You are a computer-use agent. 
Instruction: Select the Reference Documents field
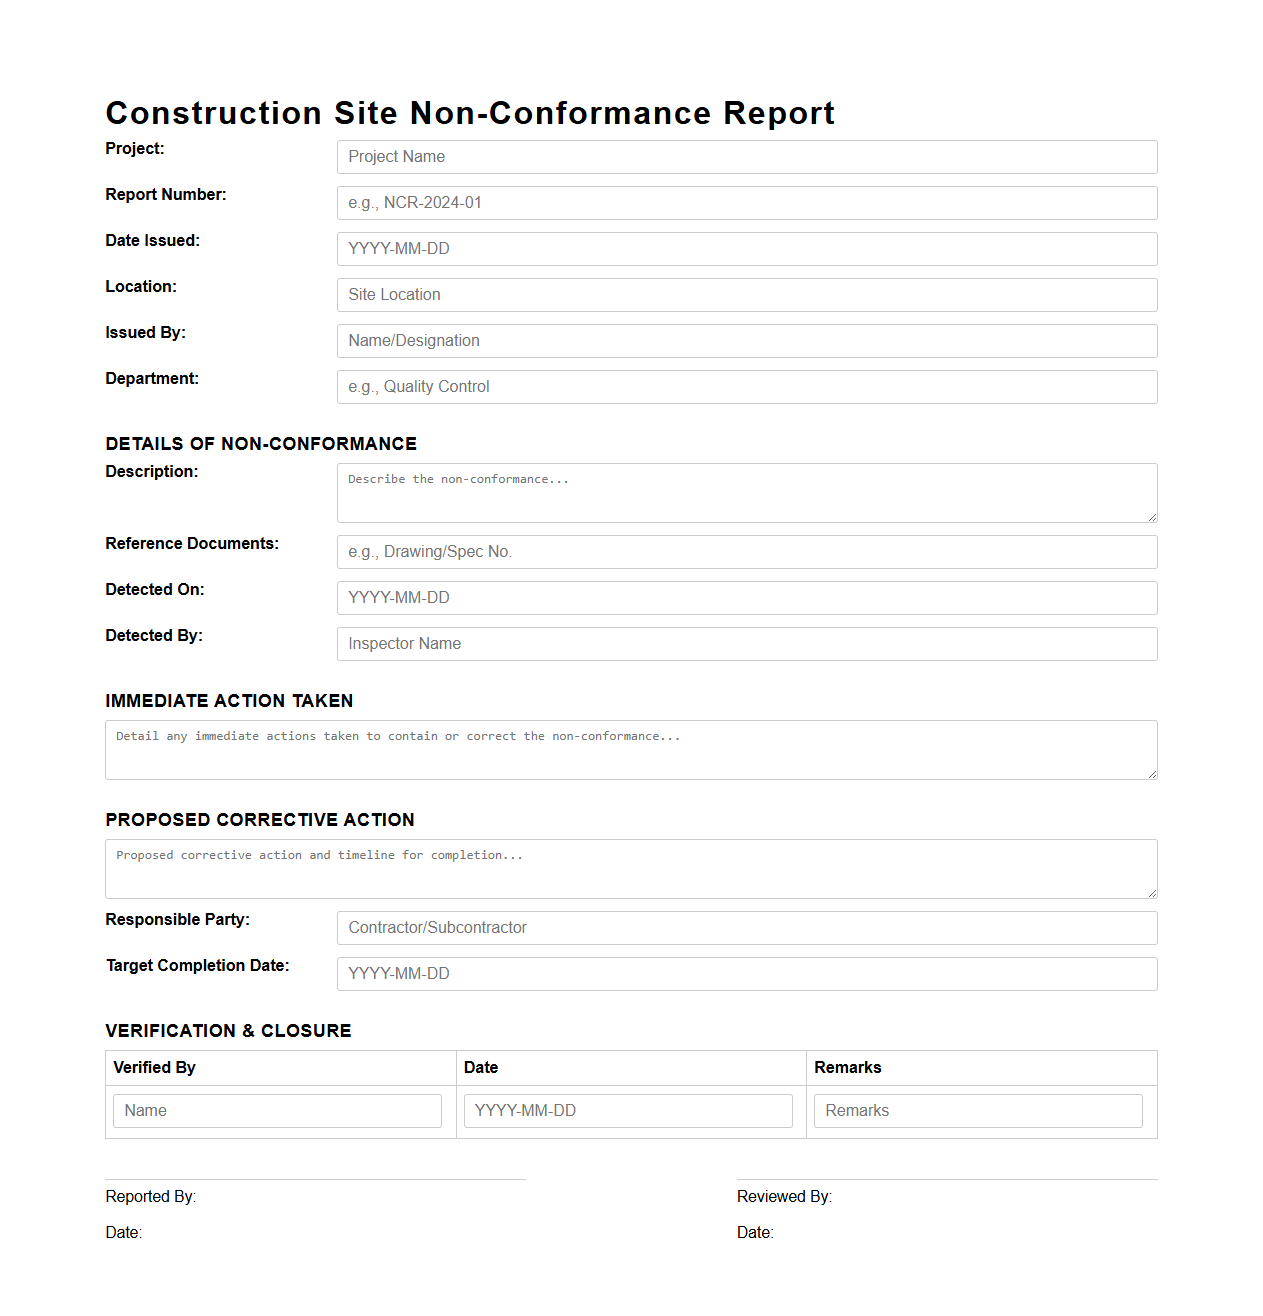(746, 552)
